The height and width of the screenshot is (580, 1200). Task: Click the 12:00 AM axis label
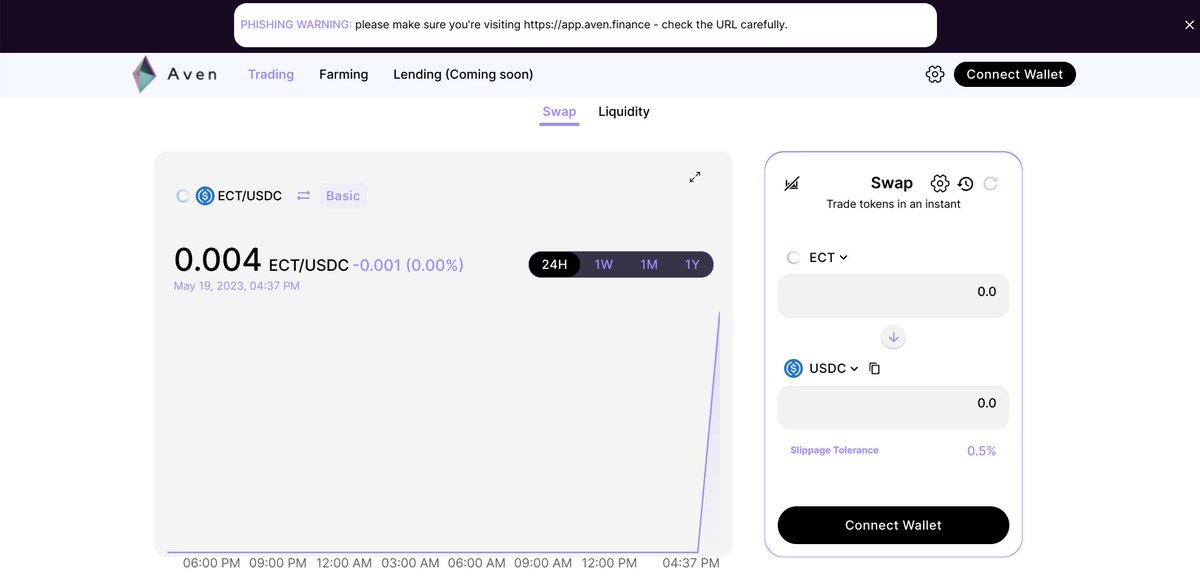344,563
